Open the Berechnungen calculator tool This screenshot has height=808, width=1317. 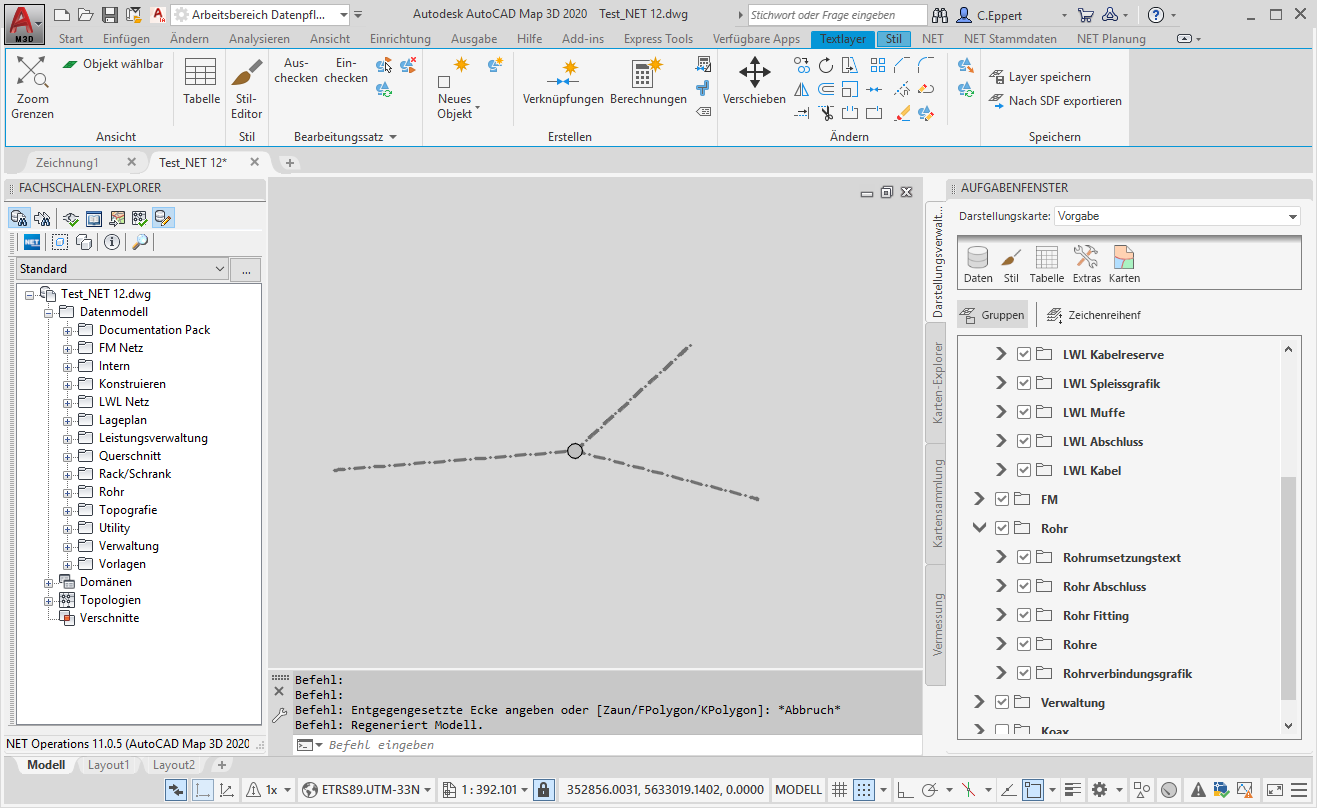[648, 82]
